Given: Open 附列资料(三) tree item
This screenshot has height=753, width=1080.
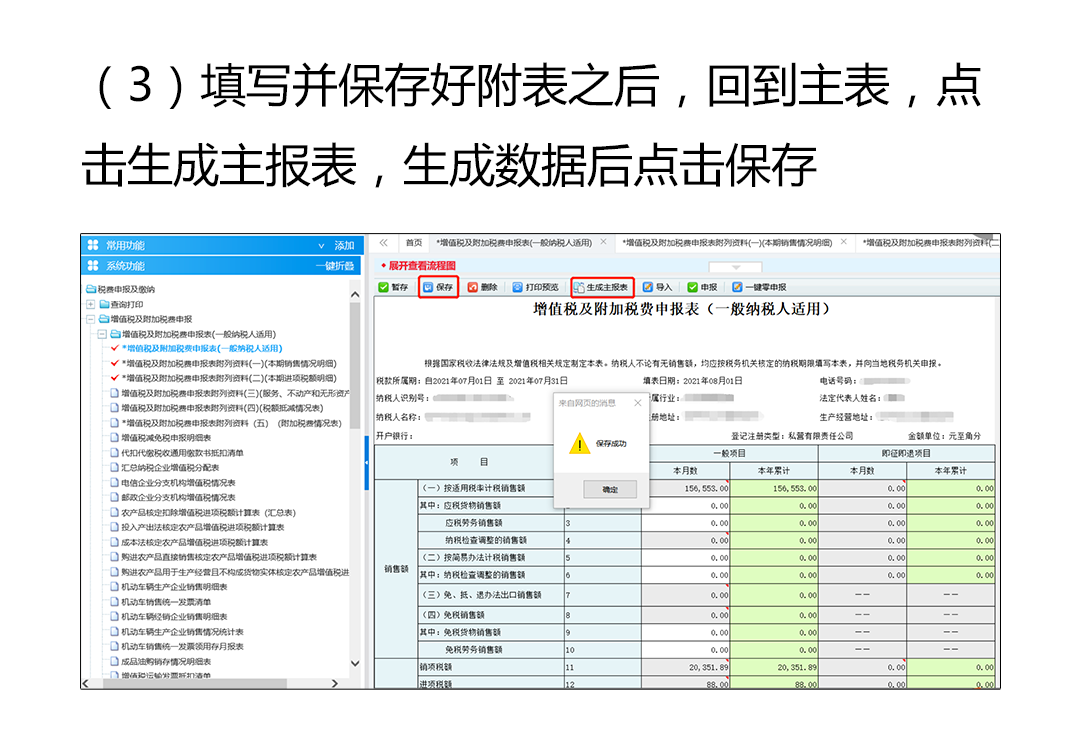Looking at the screenshot, I should [x=235, y=393].
